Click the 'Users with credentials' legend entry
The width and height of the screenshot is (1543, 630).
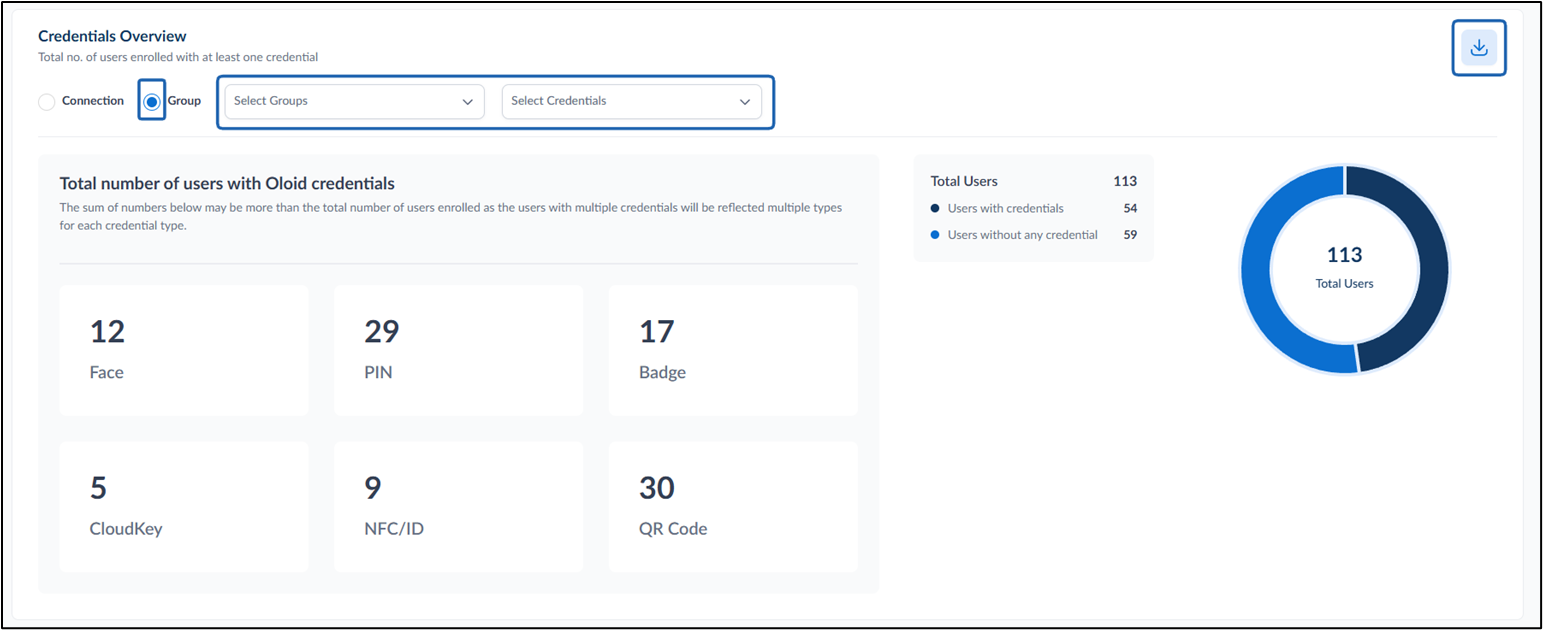coord(1005,208)
